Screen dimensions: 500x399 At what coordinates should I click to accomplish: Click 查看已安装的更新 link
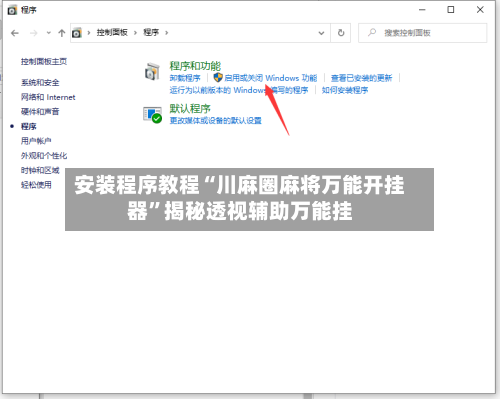[361, 78]
